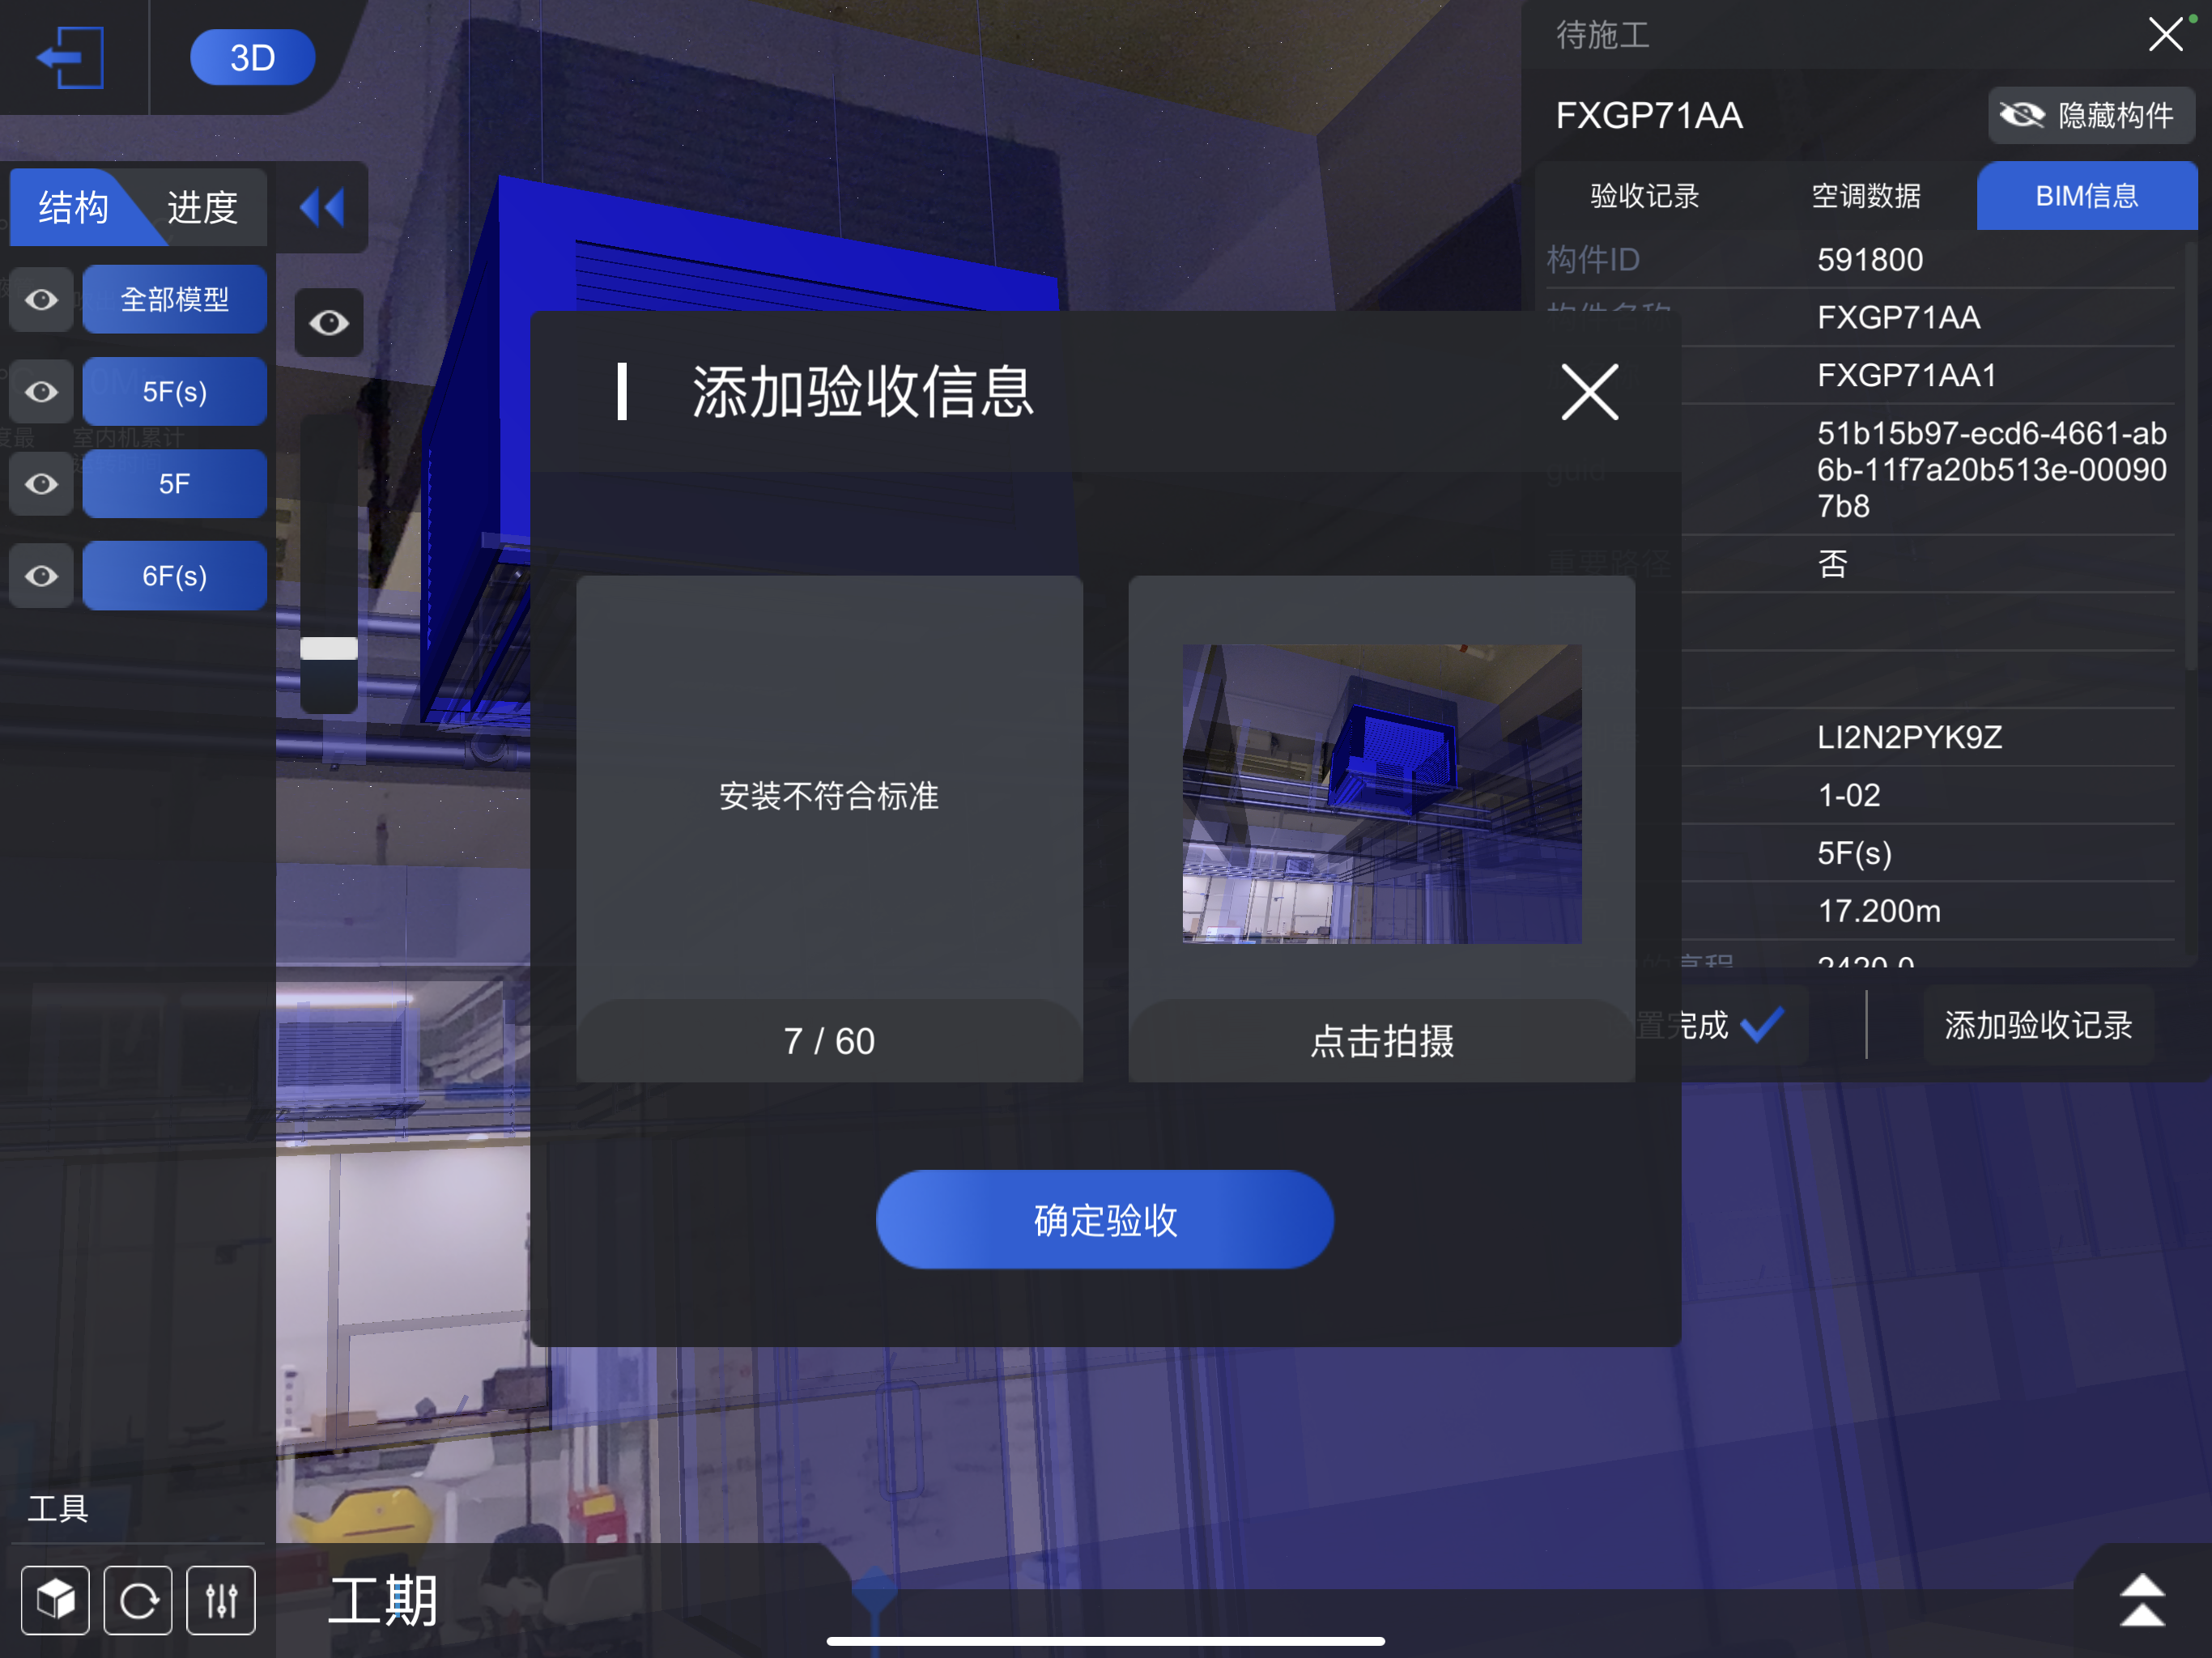This screenshot has height=1658, width=2212.
Task: Click the 5F(s) value in BIM info
Action: [1854, 853]
